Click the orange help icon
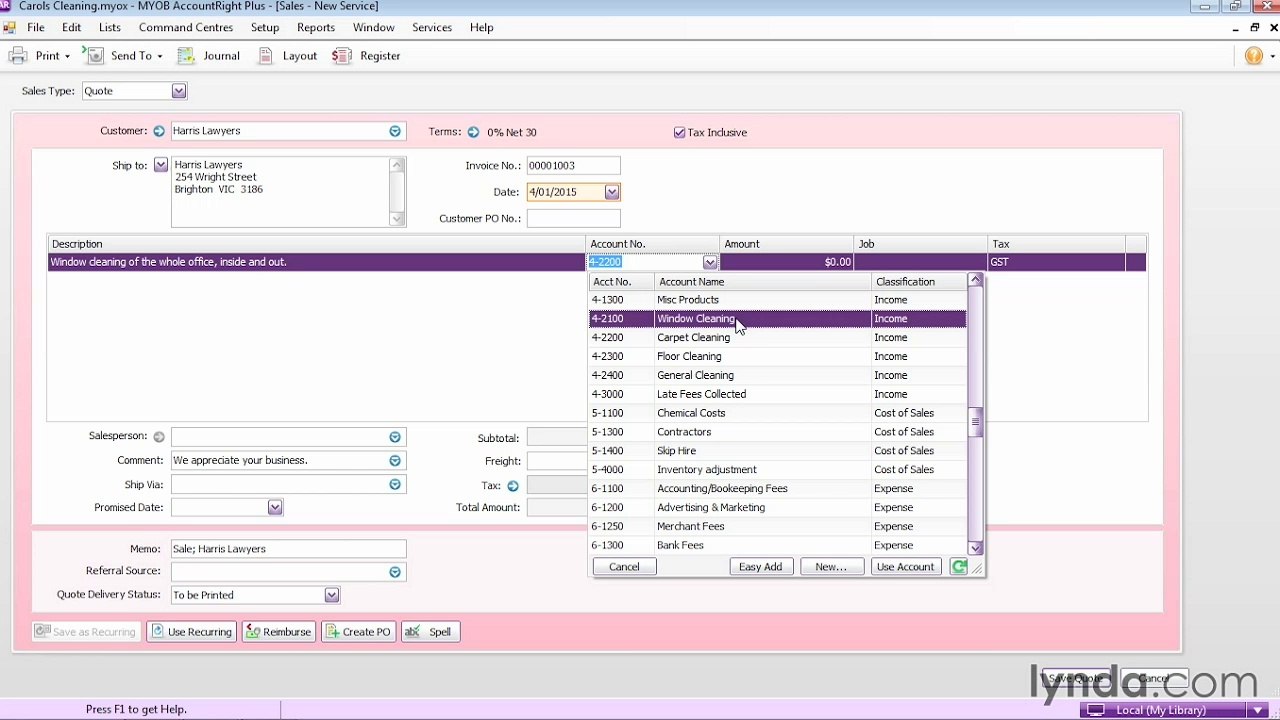1280x720 pixels. pyautogui.click(x=1254, y=56)
